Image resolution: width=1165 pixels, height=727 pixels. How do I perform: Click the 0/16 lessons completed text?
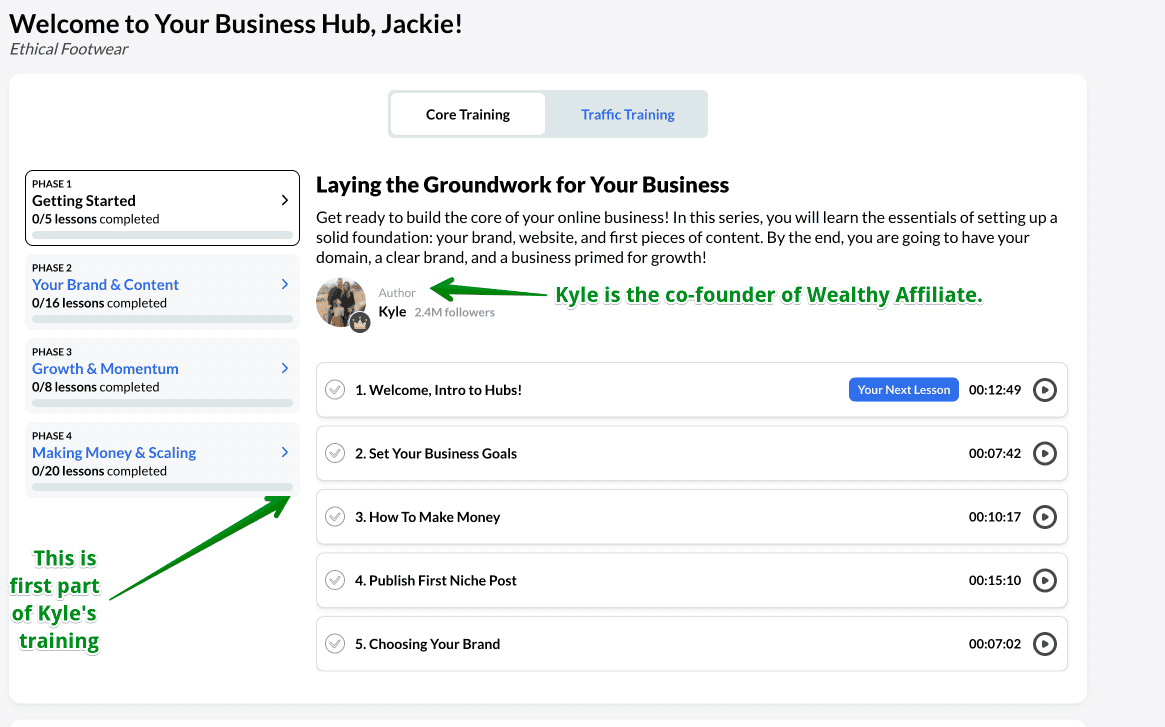(100, 303)
